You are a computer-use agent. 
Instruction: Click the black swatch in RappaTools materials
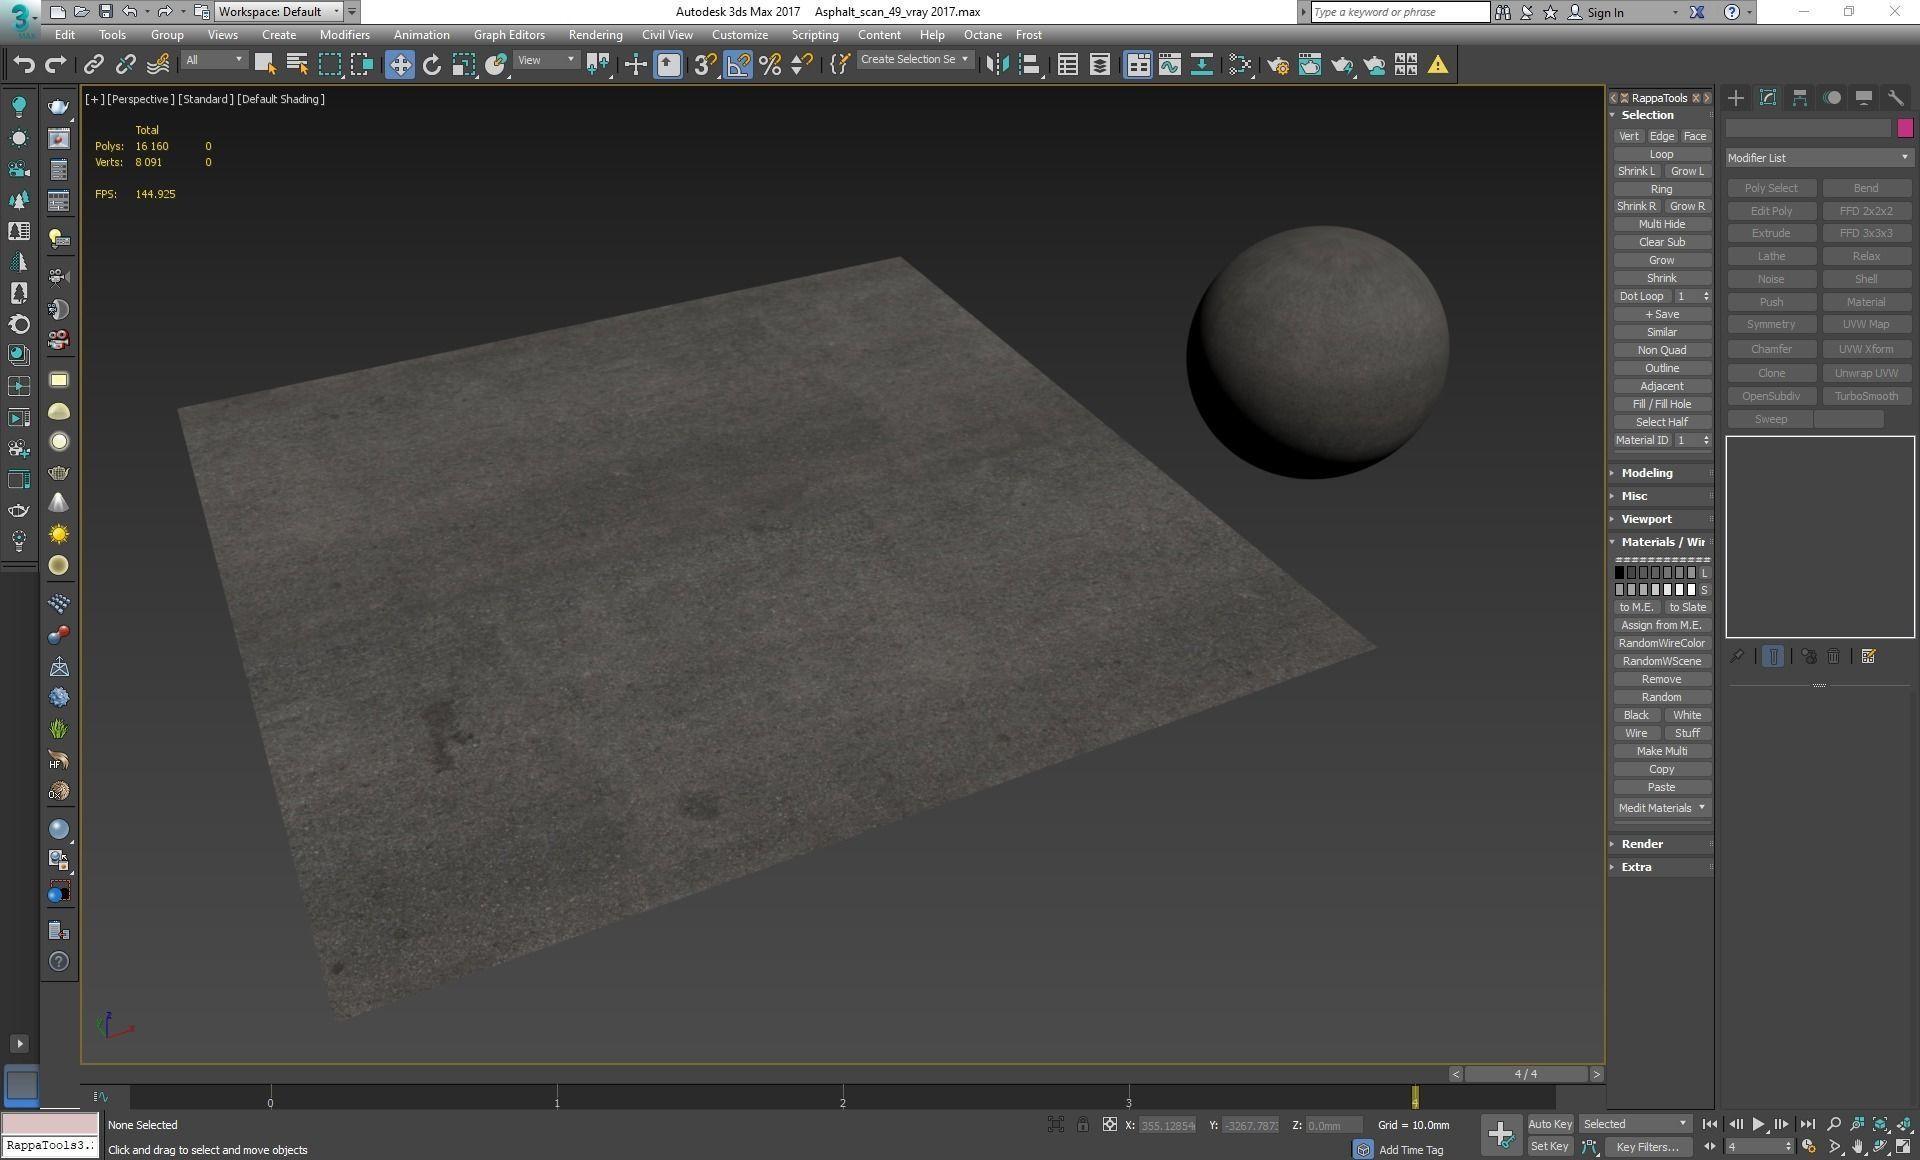pos(1620,573)
